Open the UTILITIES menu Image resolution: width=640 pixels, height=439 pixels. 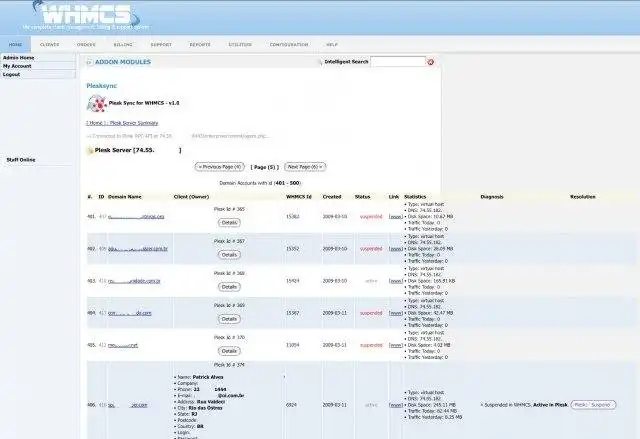pyautogui.click(x=240, y=44)
